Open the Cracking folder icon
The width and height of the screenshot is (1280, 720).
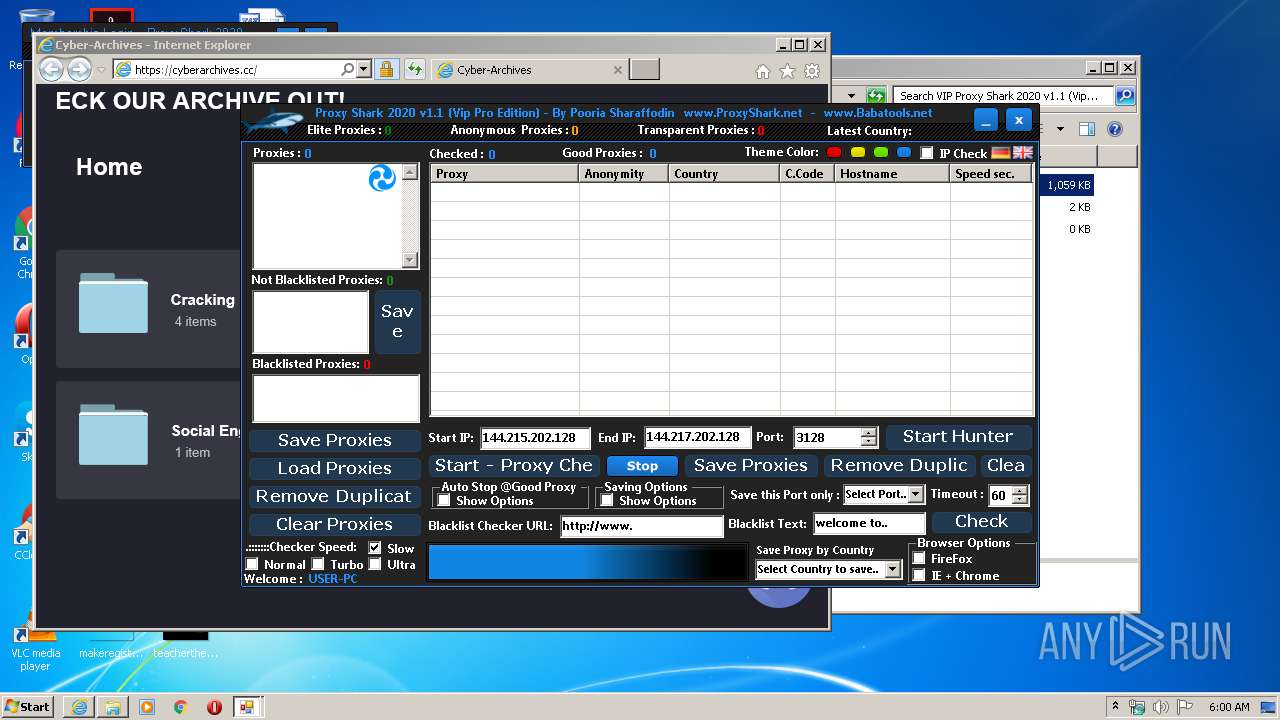point(113,303)
